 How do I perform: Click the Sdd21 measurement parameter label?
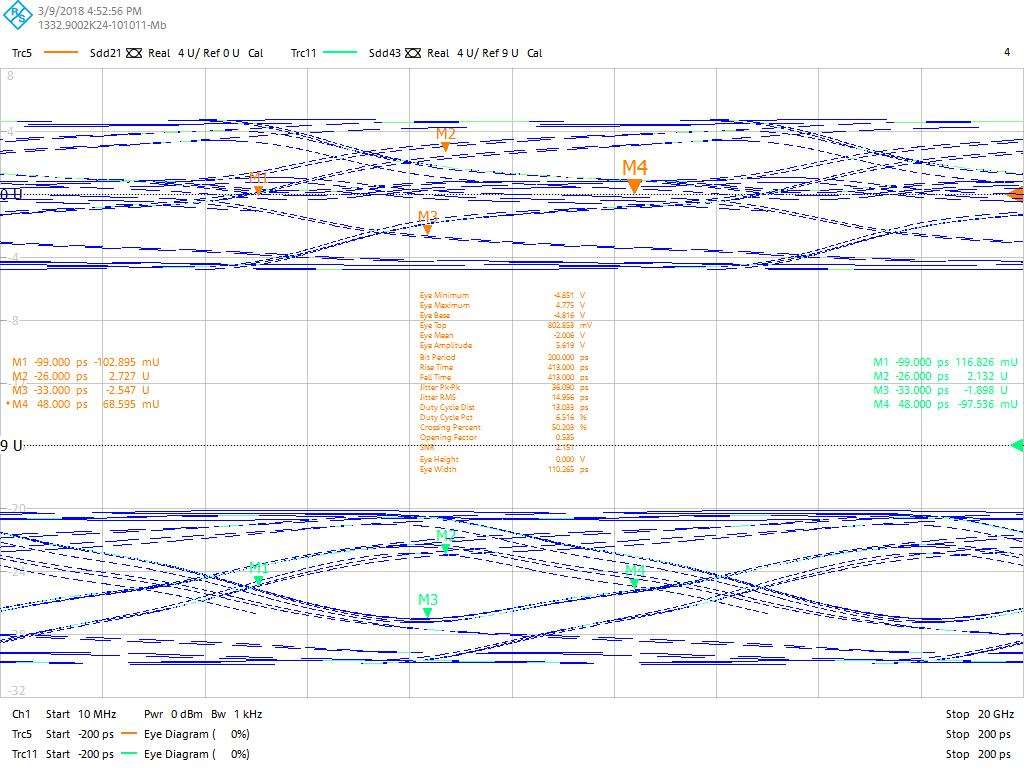tap(106, 53)
